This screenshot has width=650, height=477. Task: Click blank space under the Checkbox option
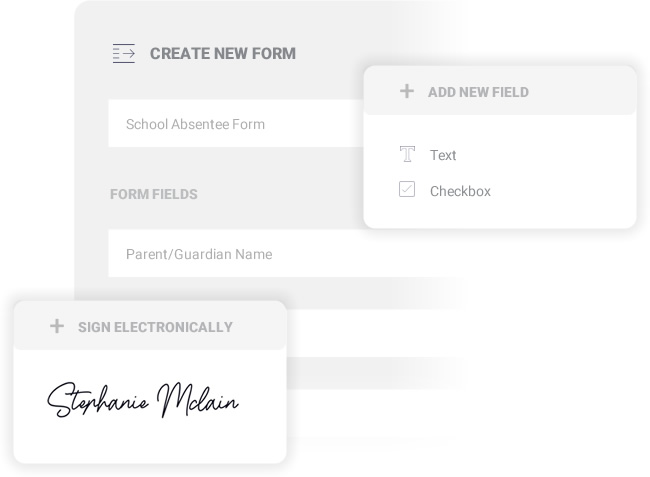coord(500,213)
